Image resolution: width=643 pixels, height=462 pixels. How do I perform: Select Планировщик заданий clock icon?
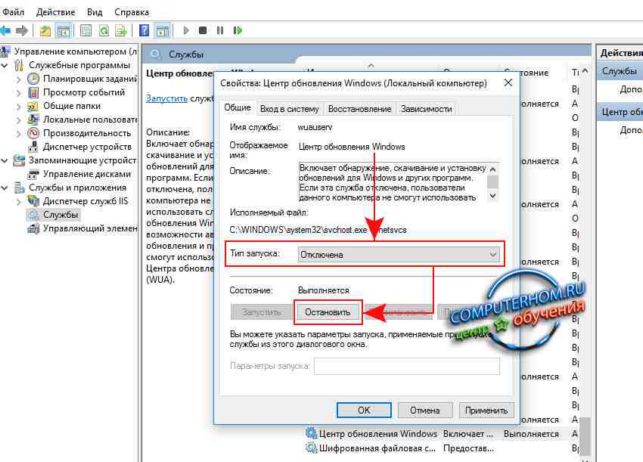pyautogui.click(x=33, y=79)
